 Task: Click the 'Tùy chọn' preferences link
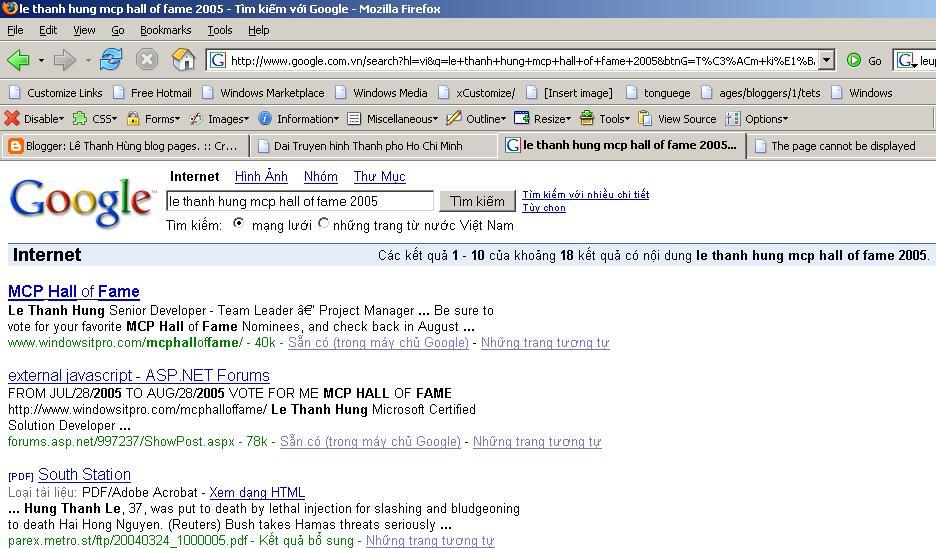(x=544, y=208)
